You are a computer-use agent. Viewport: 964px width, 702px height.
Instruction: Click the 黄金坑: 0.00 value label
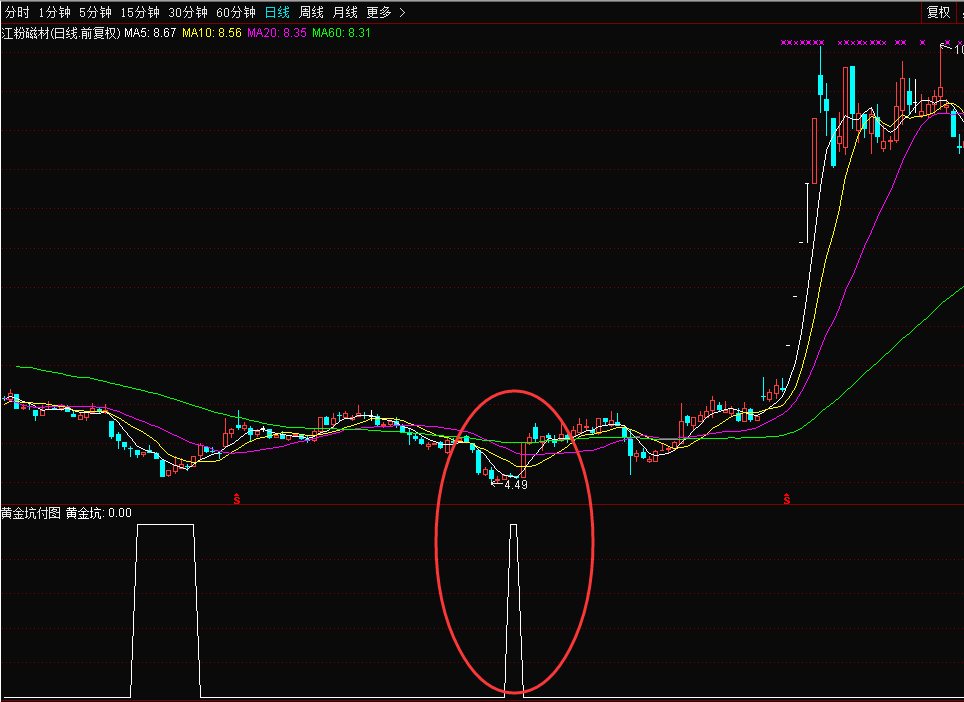coord(99,513)
